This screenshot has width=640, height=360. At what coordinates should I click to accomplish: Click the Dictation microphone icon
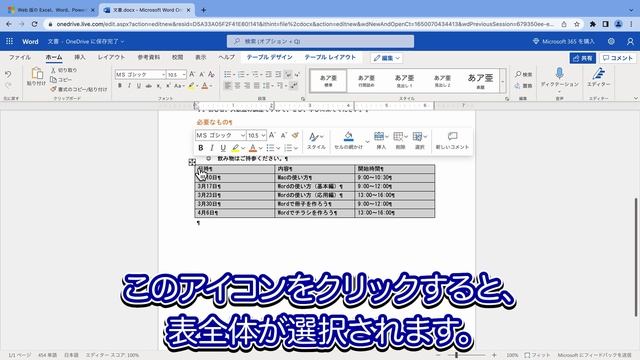click(x=559, y=73)
